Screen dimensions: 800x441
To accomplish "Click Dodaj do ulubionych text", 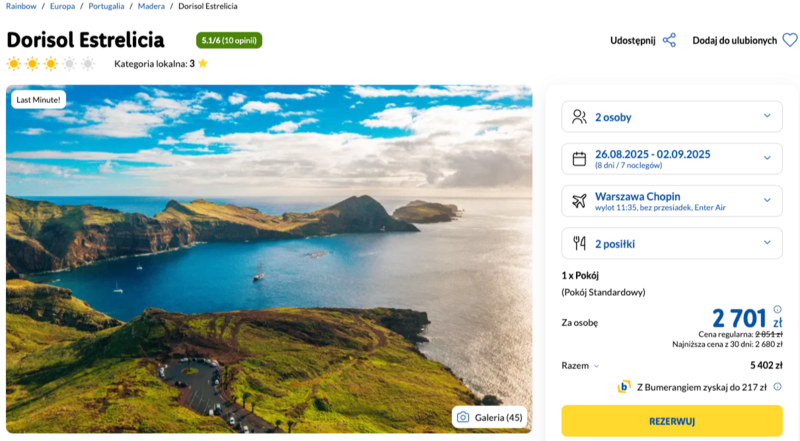I will (735, 40).
